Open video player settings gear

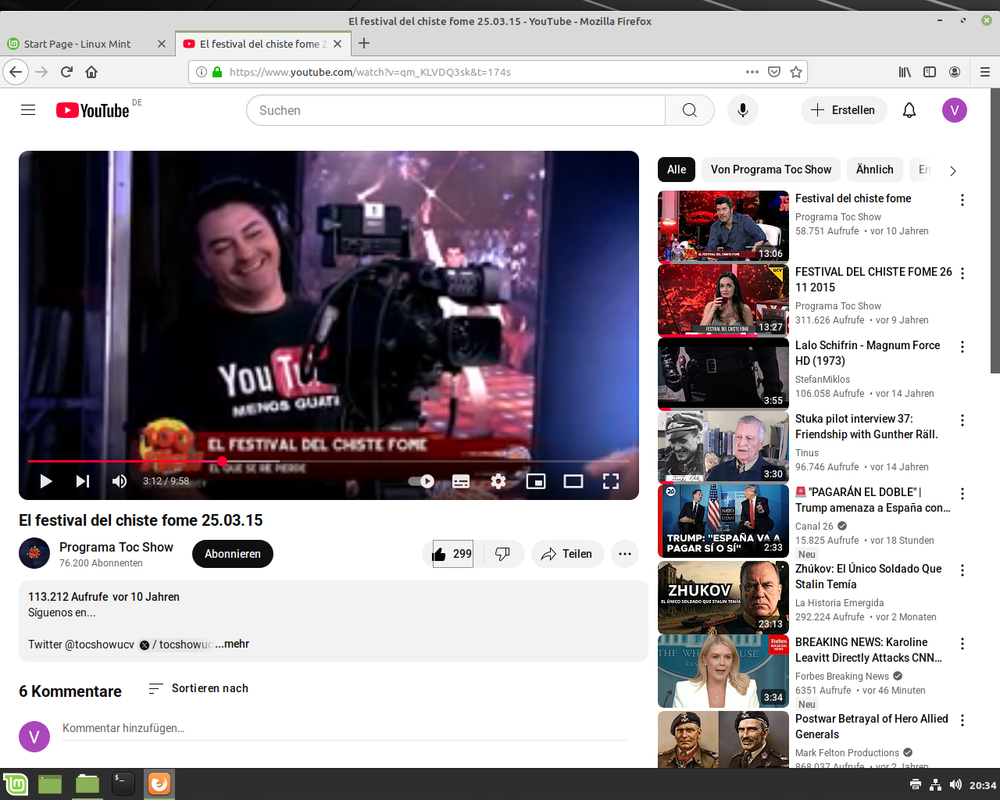[x=498, y=481]
